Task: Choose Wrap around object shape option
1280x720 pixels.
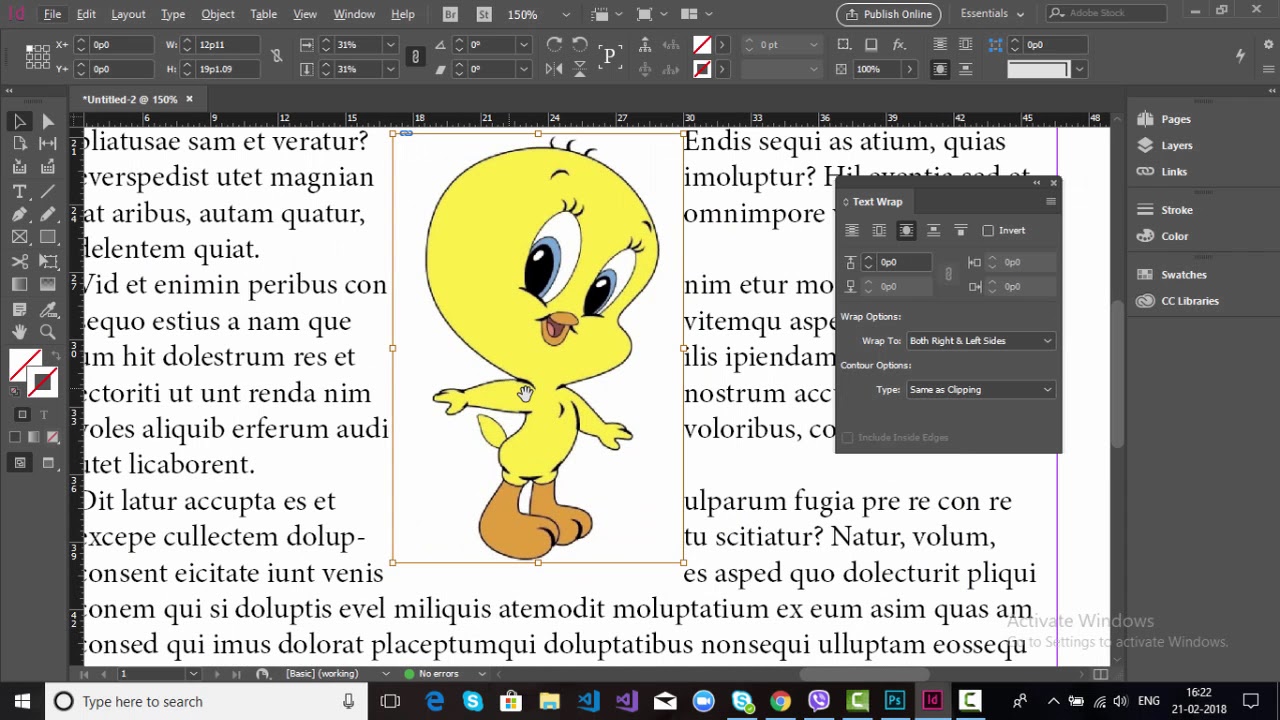Action: coord(906,231)
